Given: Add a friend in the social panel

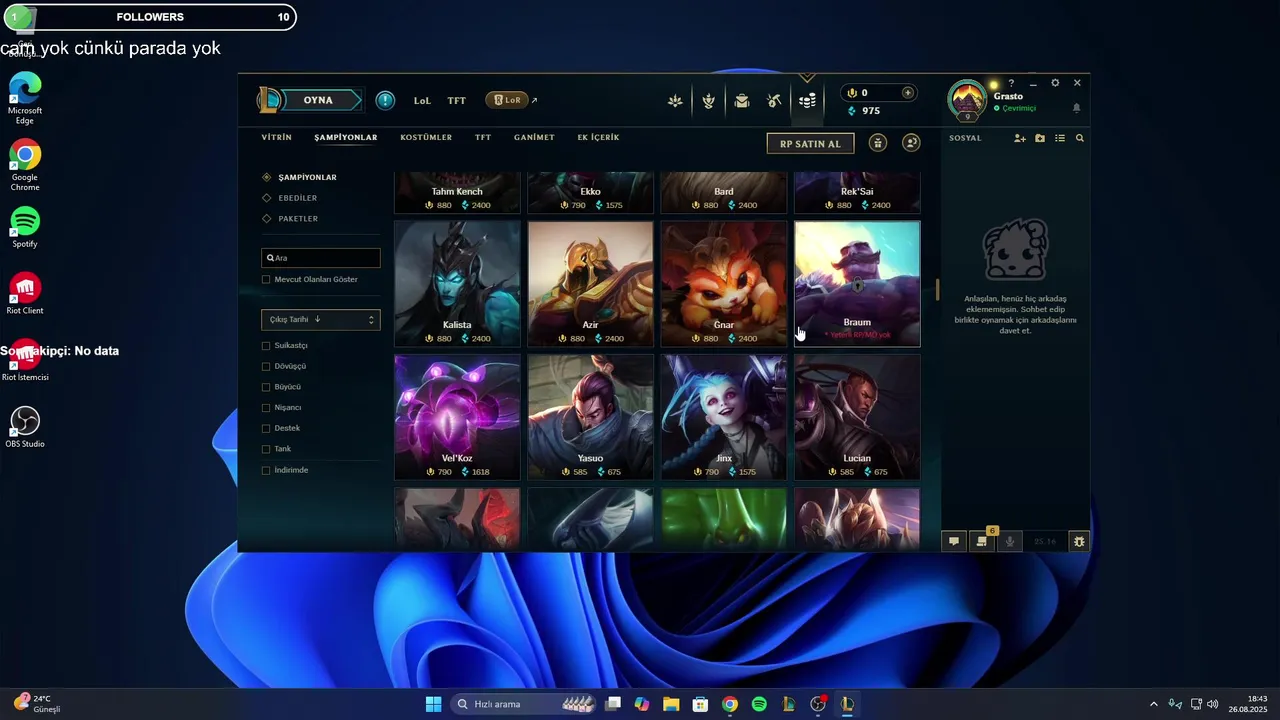Looking at the screenshot, I should pos(1020,138).
